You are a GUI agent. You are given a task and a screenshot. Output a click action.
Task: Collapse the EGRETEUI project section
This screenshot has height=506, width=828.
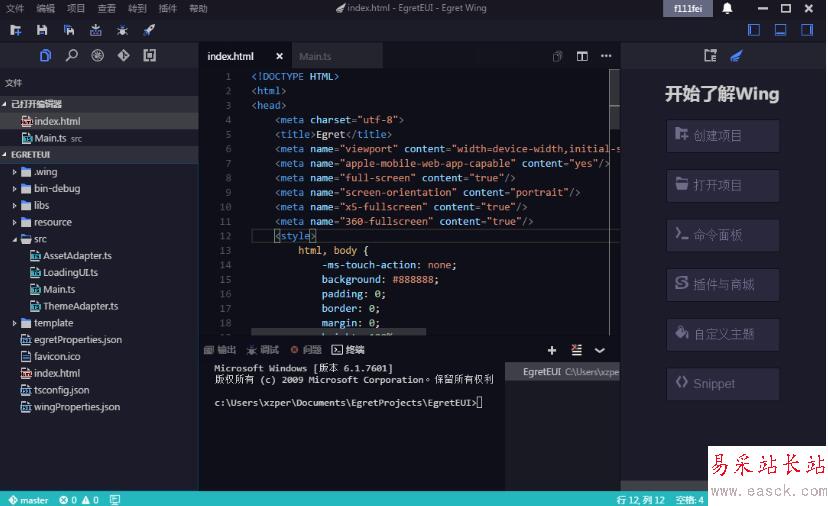[99, 155]
